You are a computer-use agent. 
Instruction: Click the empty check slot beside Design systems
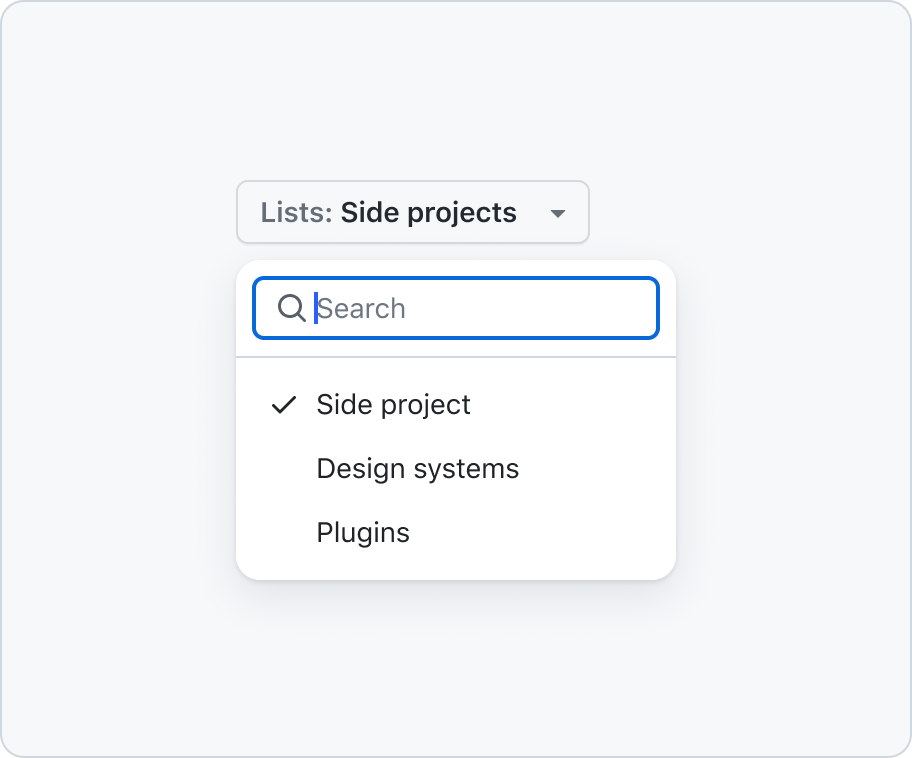[x=284, y=469]
